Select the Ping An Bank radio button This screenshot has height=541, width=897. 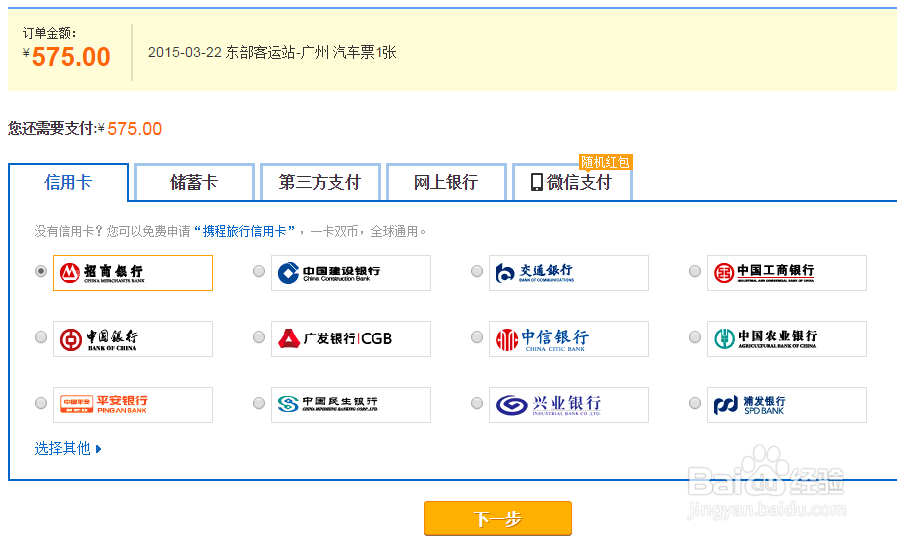(41, 403)
